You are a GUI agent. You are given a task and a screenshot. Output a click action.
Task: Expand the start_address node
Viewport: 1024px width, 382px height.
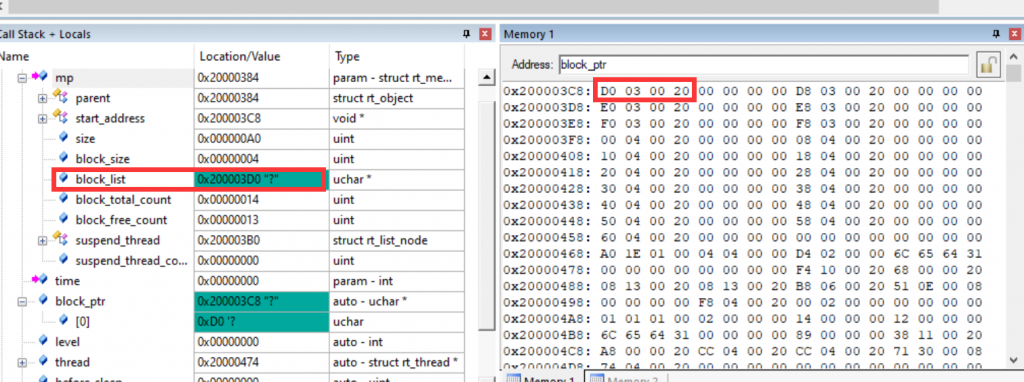(42, 118)
